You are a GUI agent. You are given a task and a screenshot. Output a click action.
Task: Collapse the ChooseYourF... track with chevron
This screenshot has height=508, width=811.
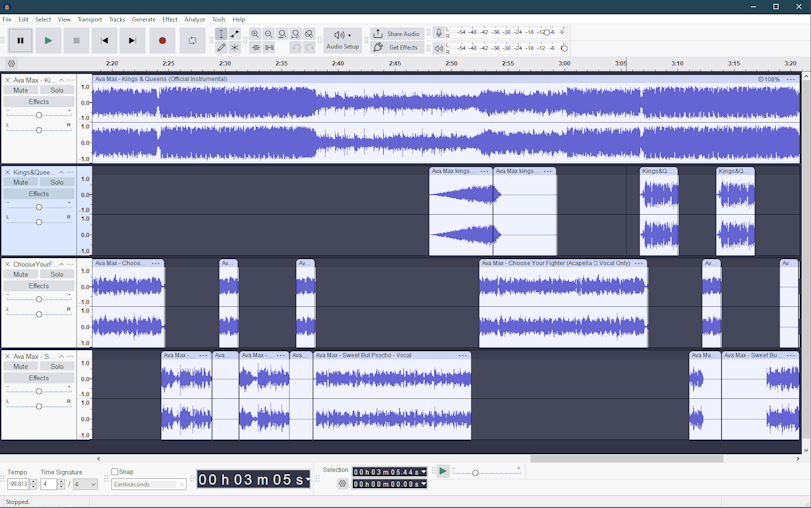62,264
